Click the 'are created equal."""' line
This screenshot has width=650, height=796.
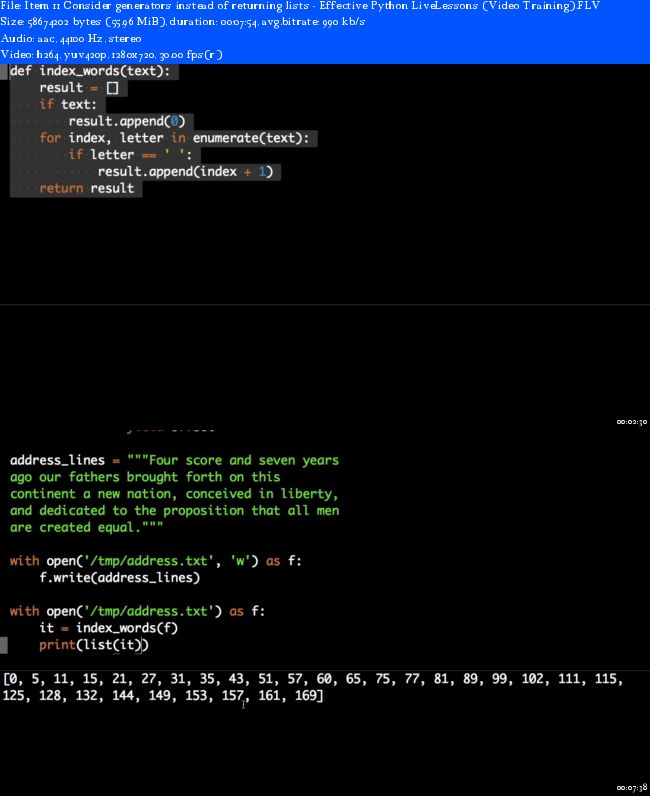pos(86,527)
